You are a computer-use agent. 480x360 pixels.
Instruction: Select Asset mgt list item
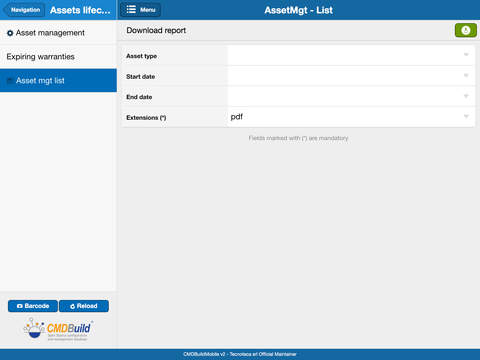pos(58,80)
